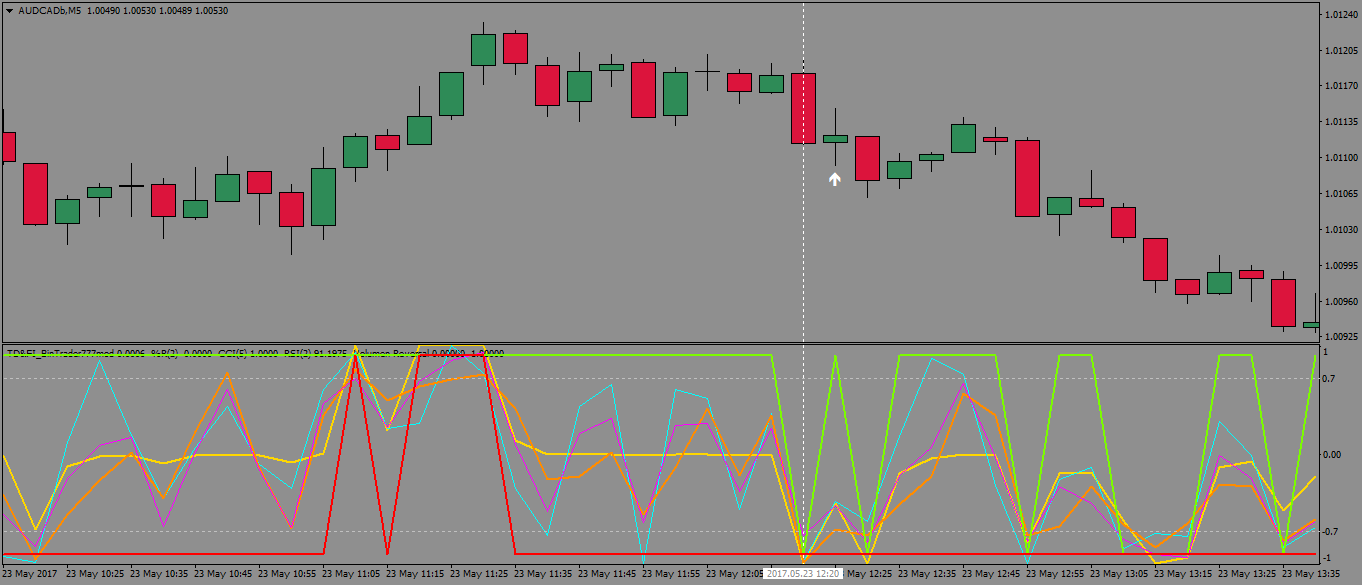Select the highlighted 2017.05.23 12:20 date label
This screenshot has width=1362, height=585.
click(803, 575)
